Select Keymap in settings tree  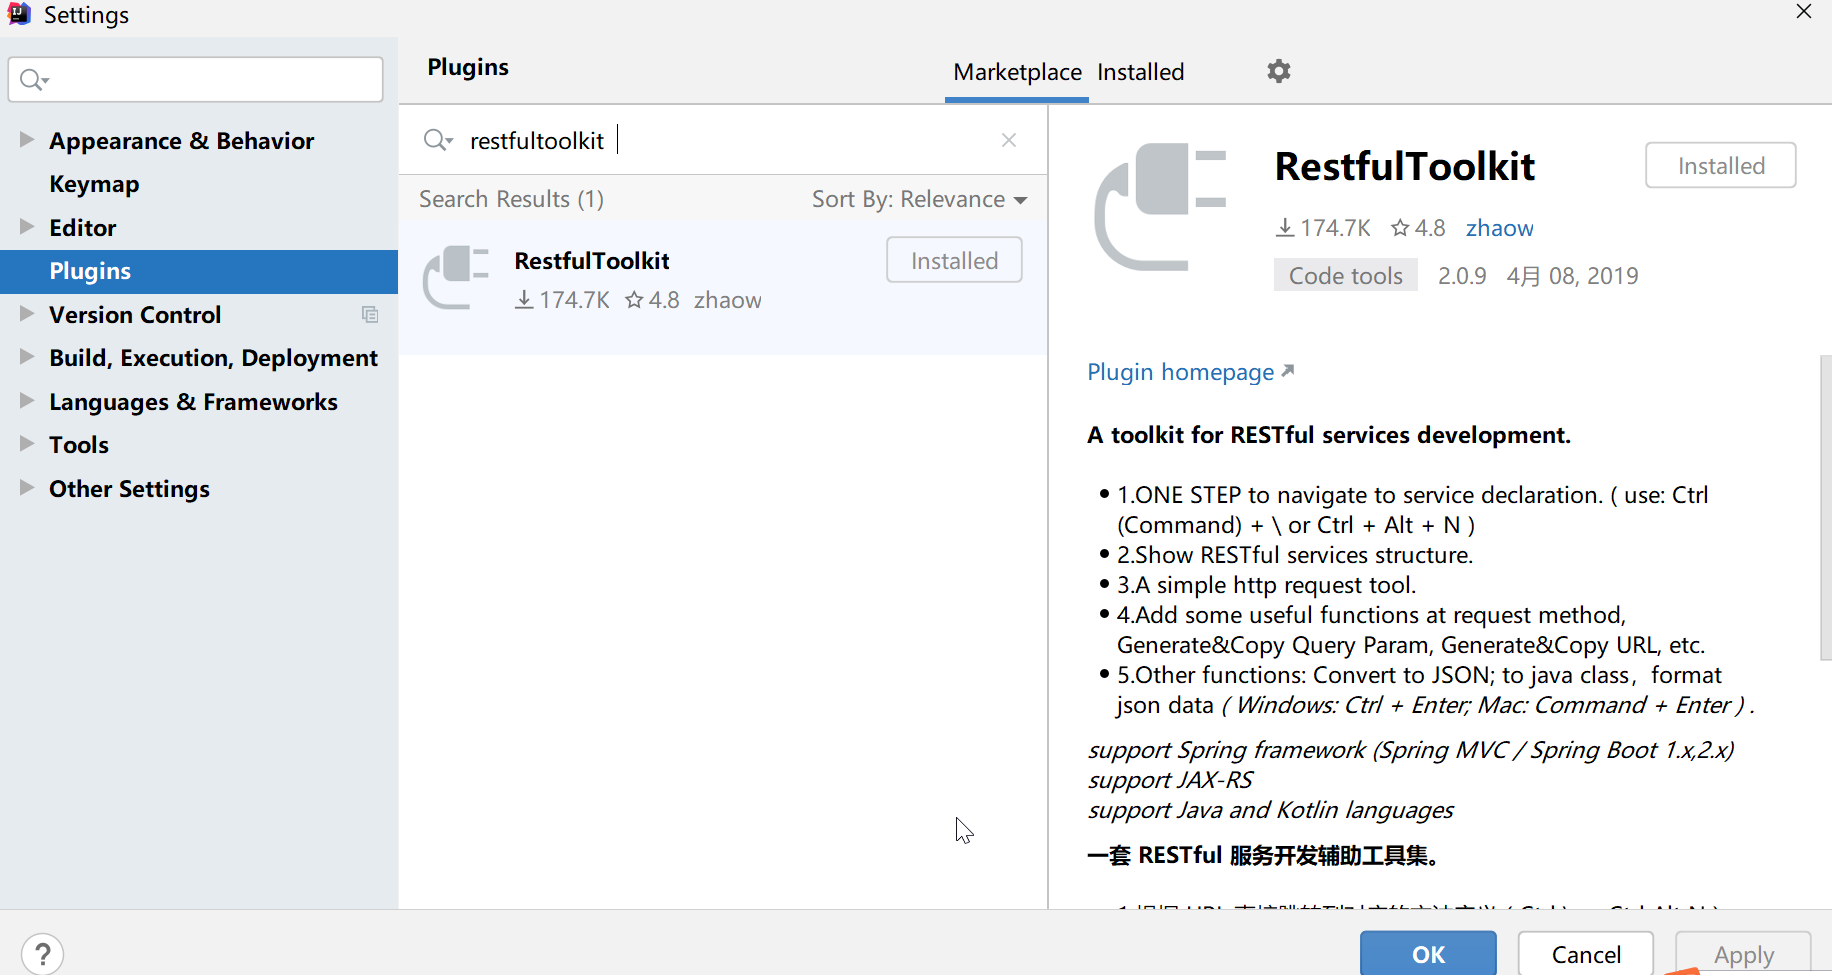click(94, 184)
